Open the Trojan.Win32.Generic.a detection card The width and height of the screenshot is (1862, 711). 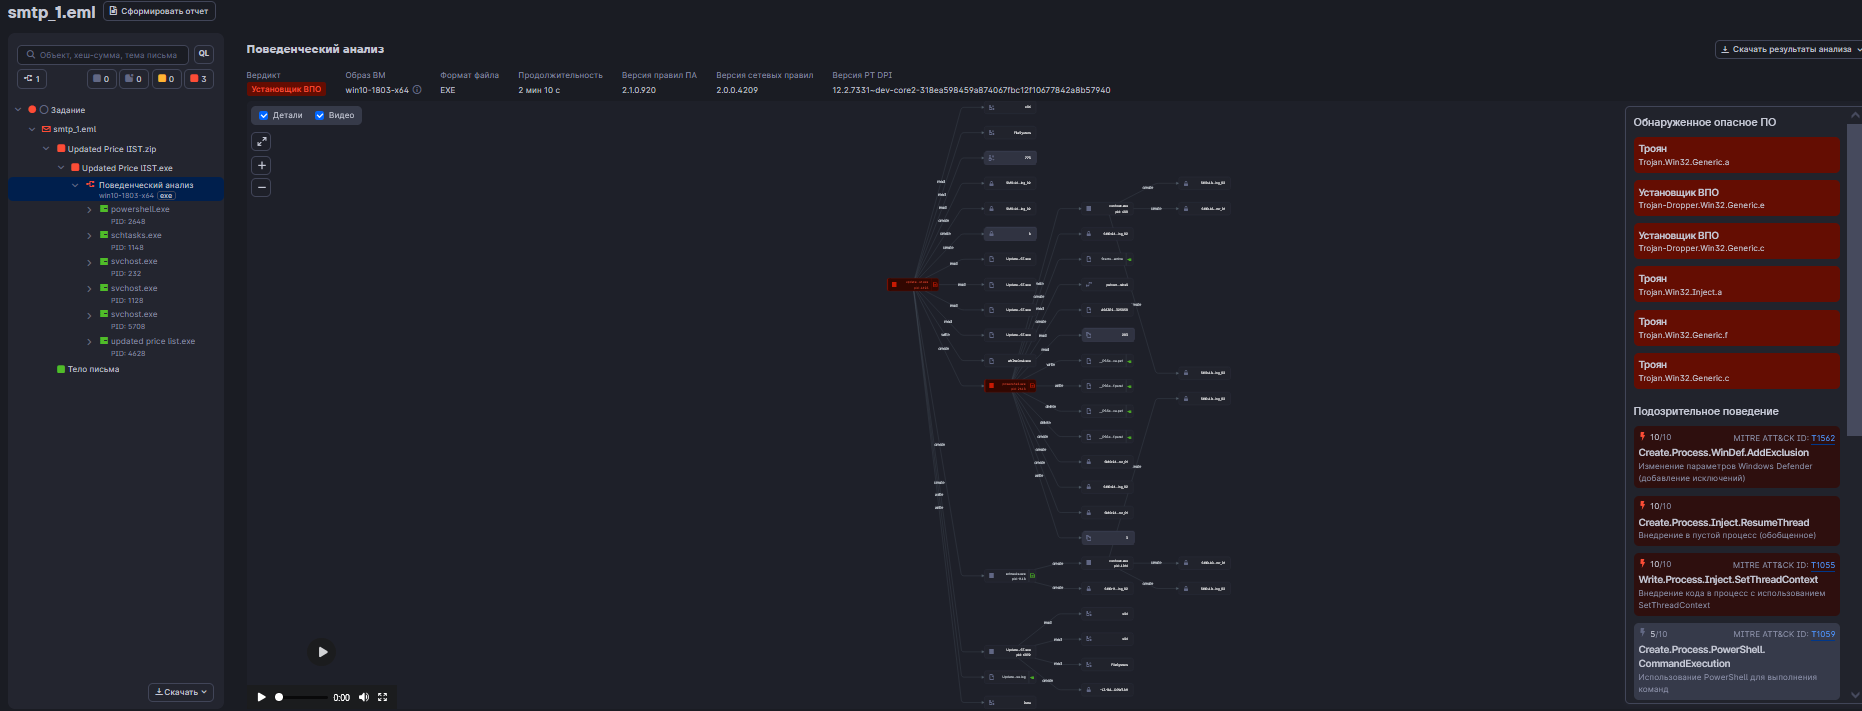1736,155
